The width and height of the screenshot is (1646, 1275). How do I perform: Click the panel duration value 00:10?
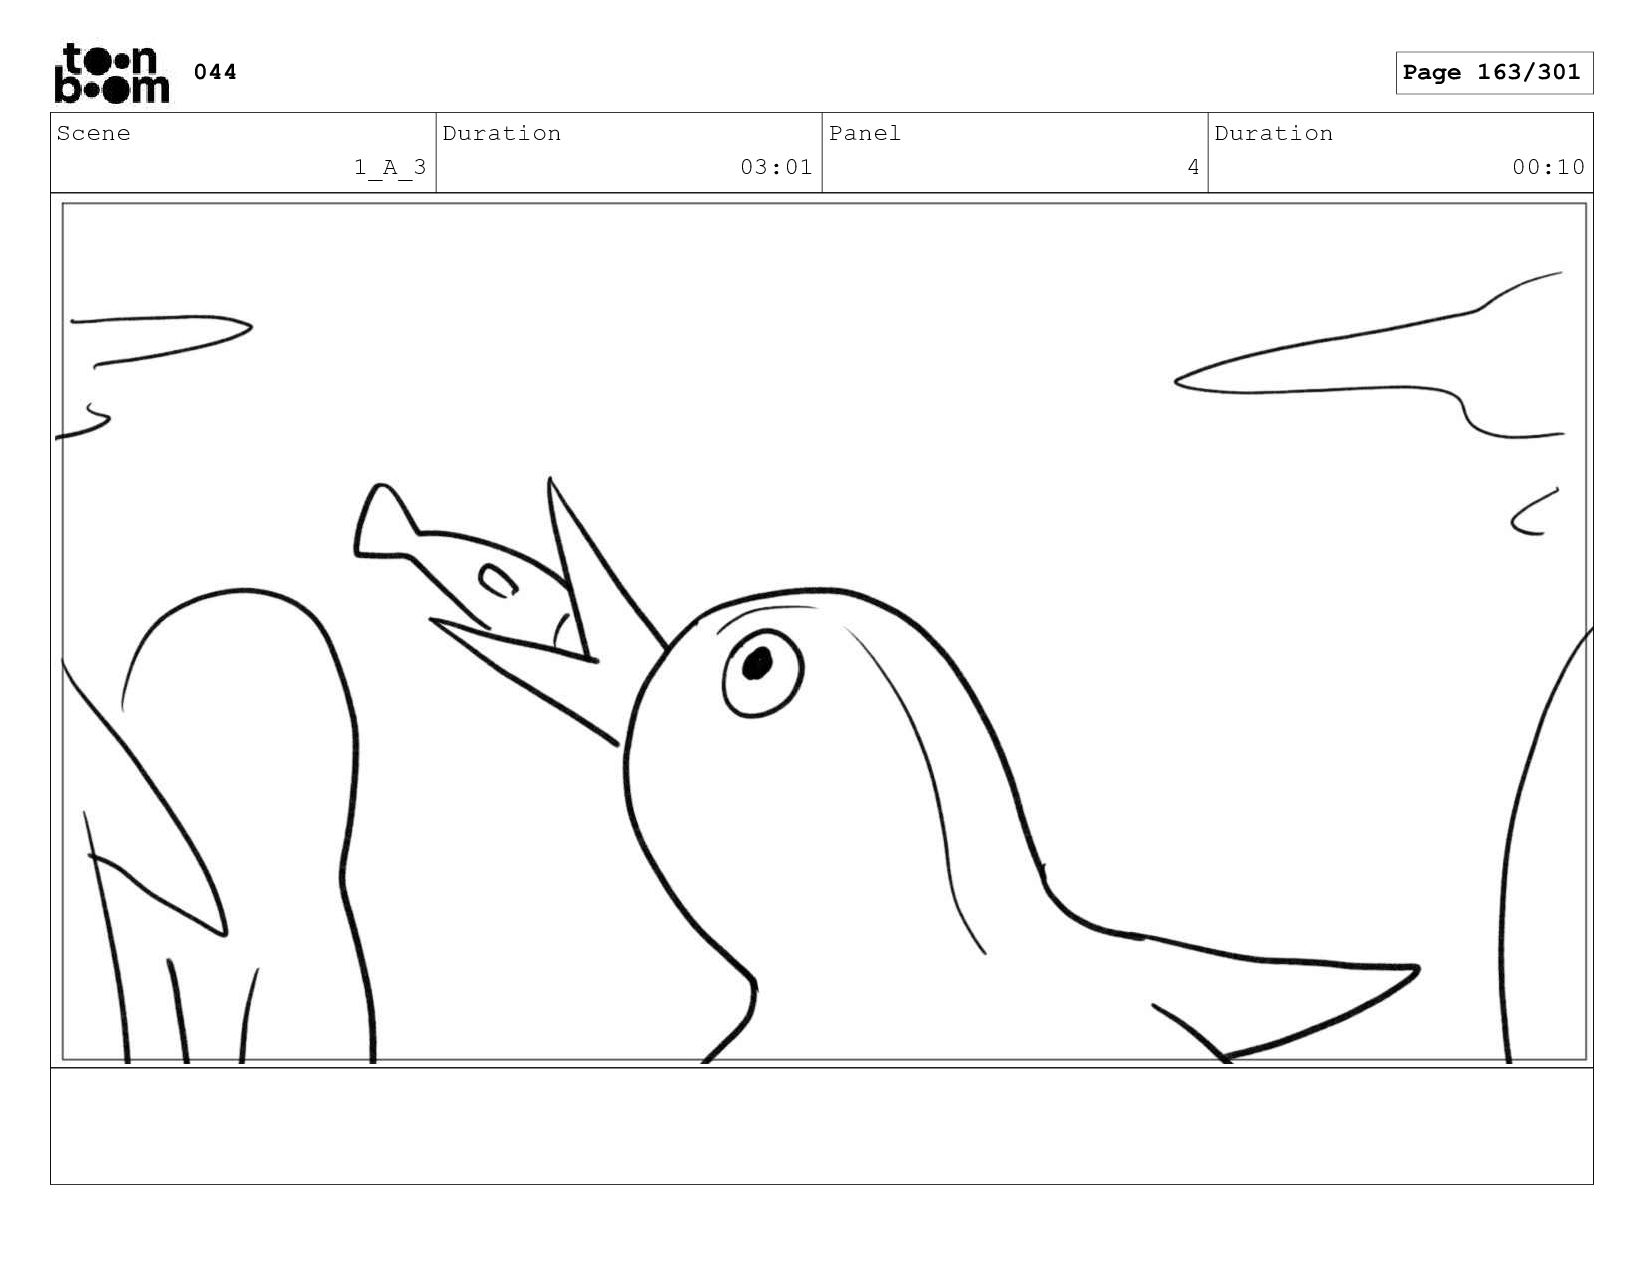(x=1548, y=167)
